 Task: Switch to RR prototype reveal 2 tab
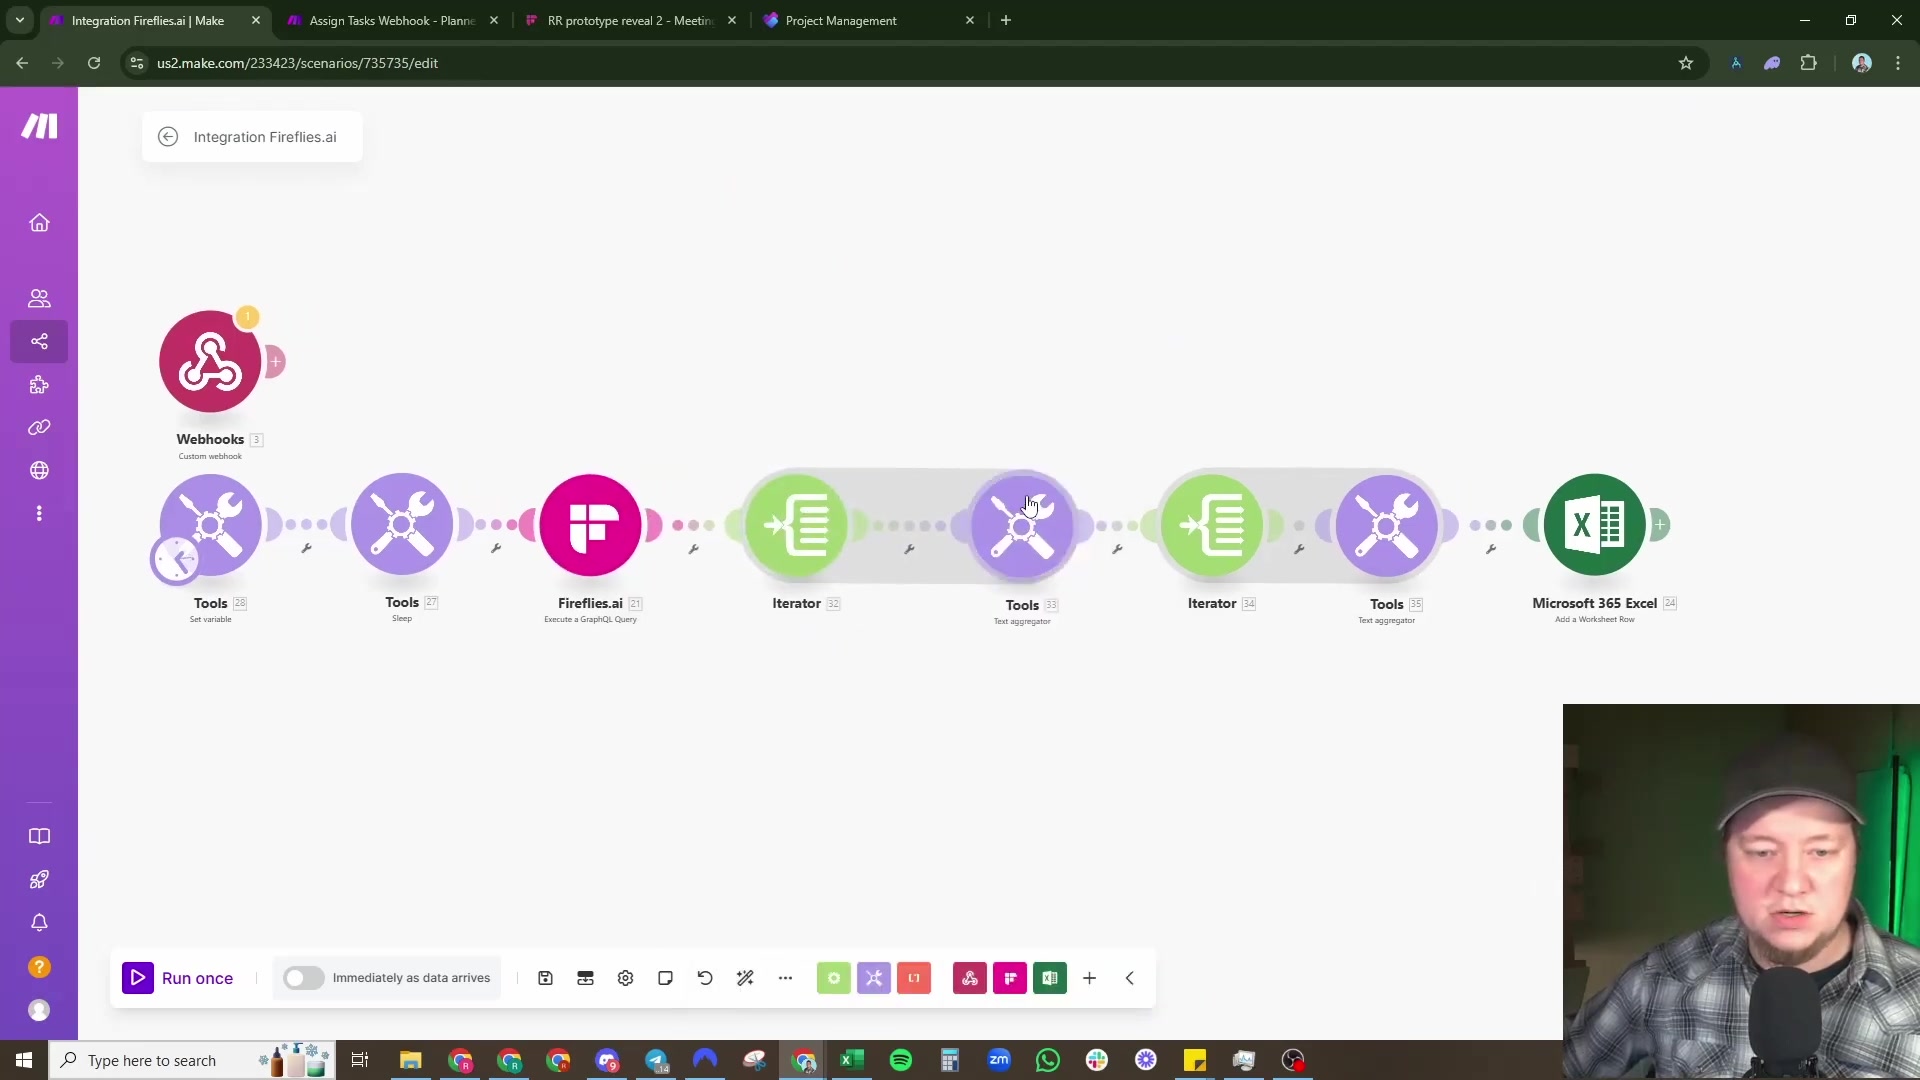[x=630, y=20]
